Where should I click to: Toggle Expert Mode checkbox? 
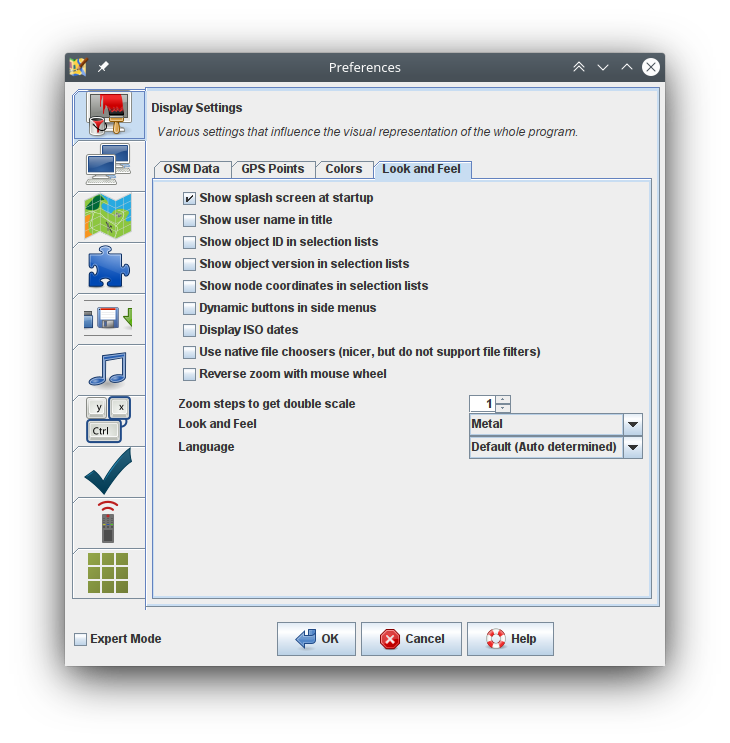81,639
